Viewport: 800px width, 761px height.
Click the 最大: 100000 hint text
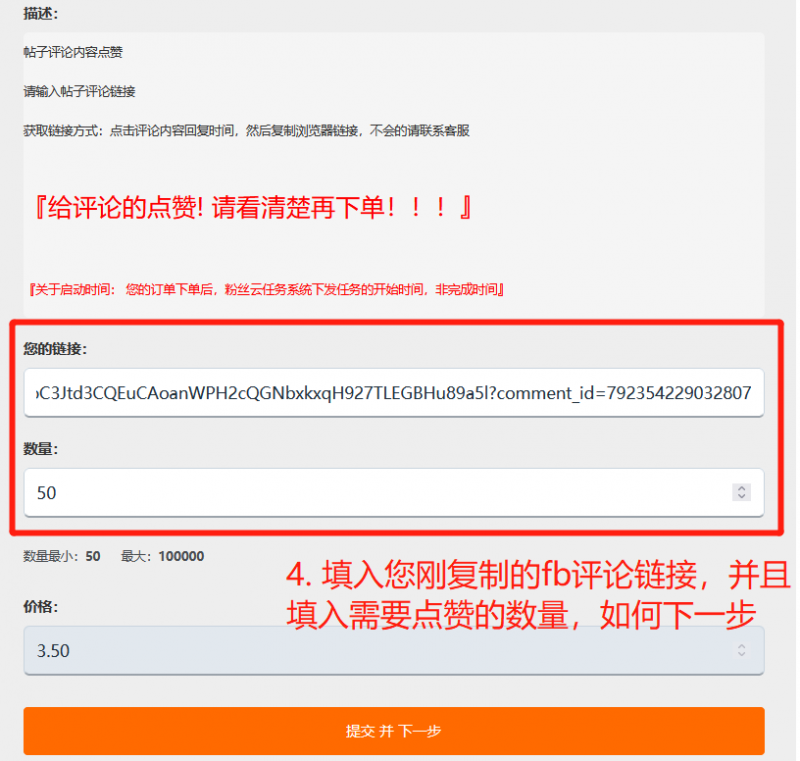pos(162,556)
